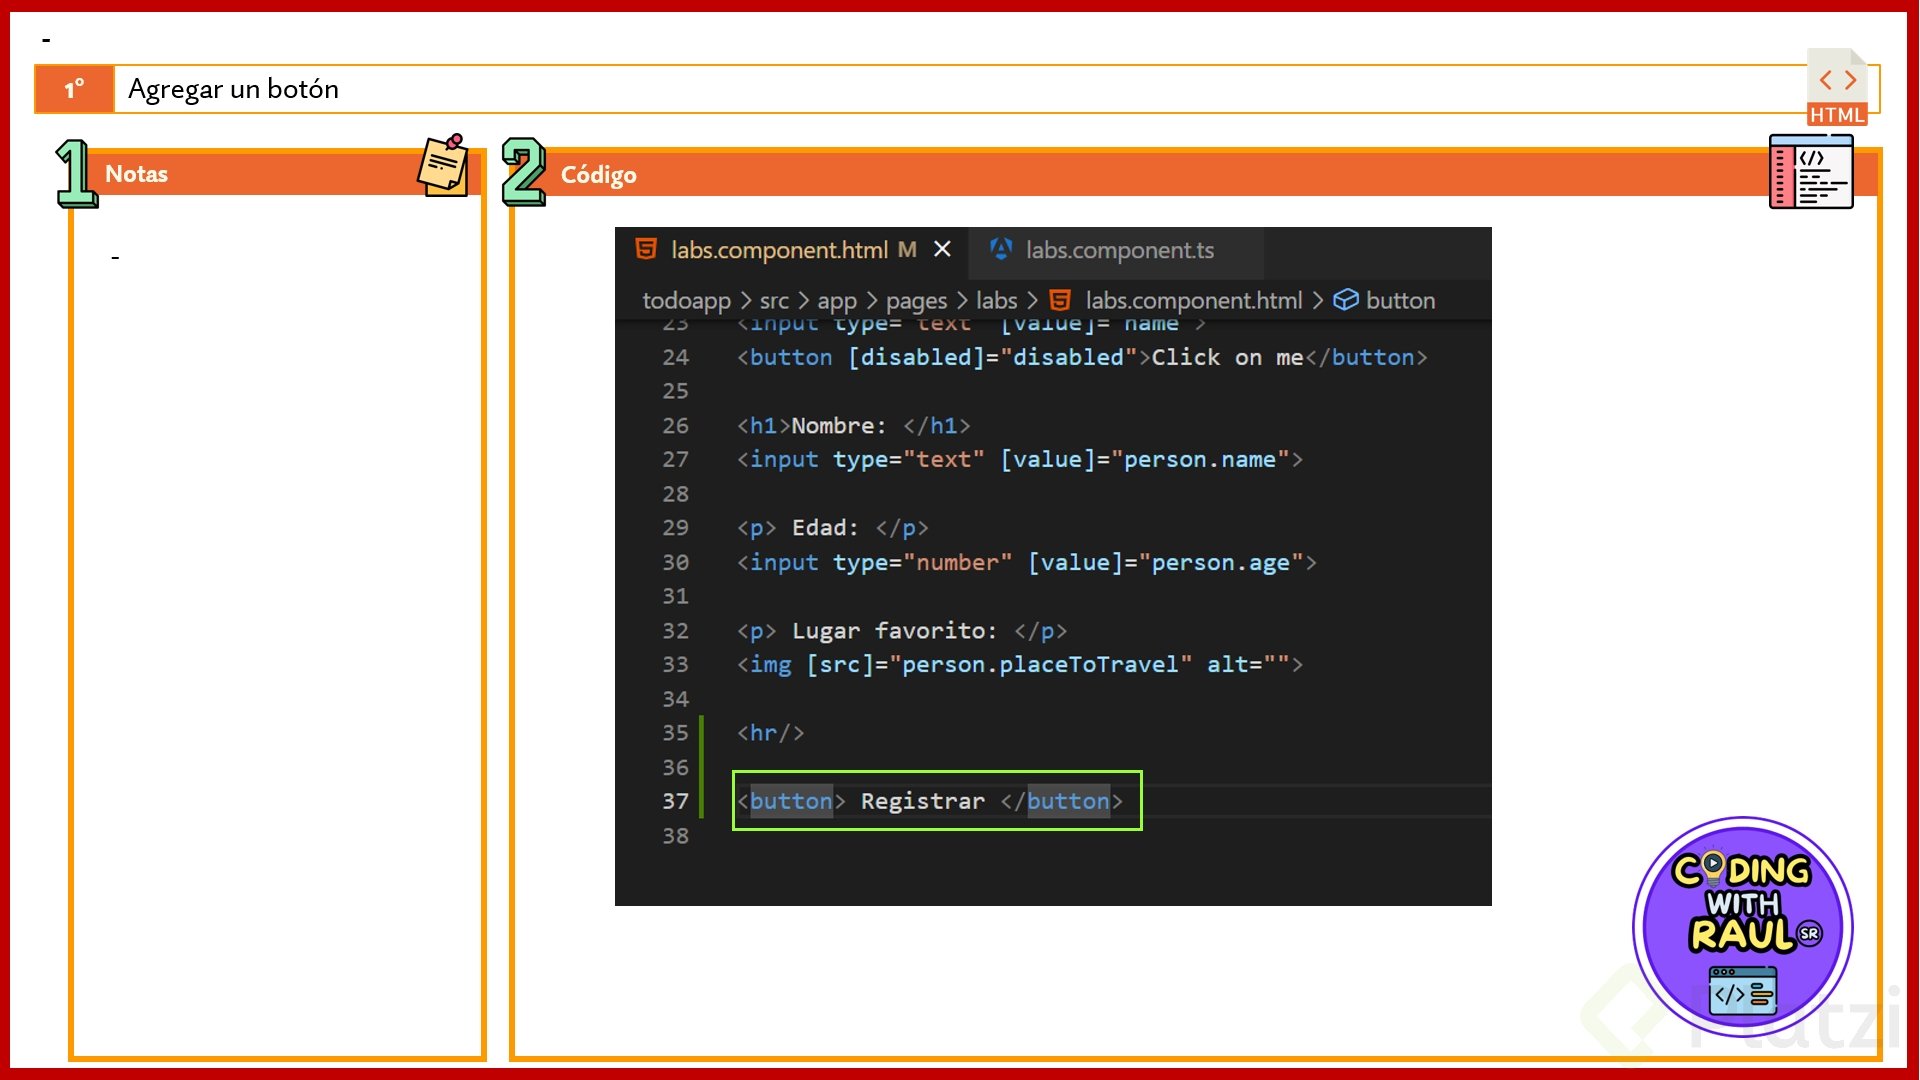
Task: Click the Angular icon on labs.component.ts tab
Action: (1000, 249)
